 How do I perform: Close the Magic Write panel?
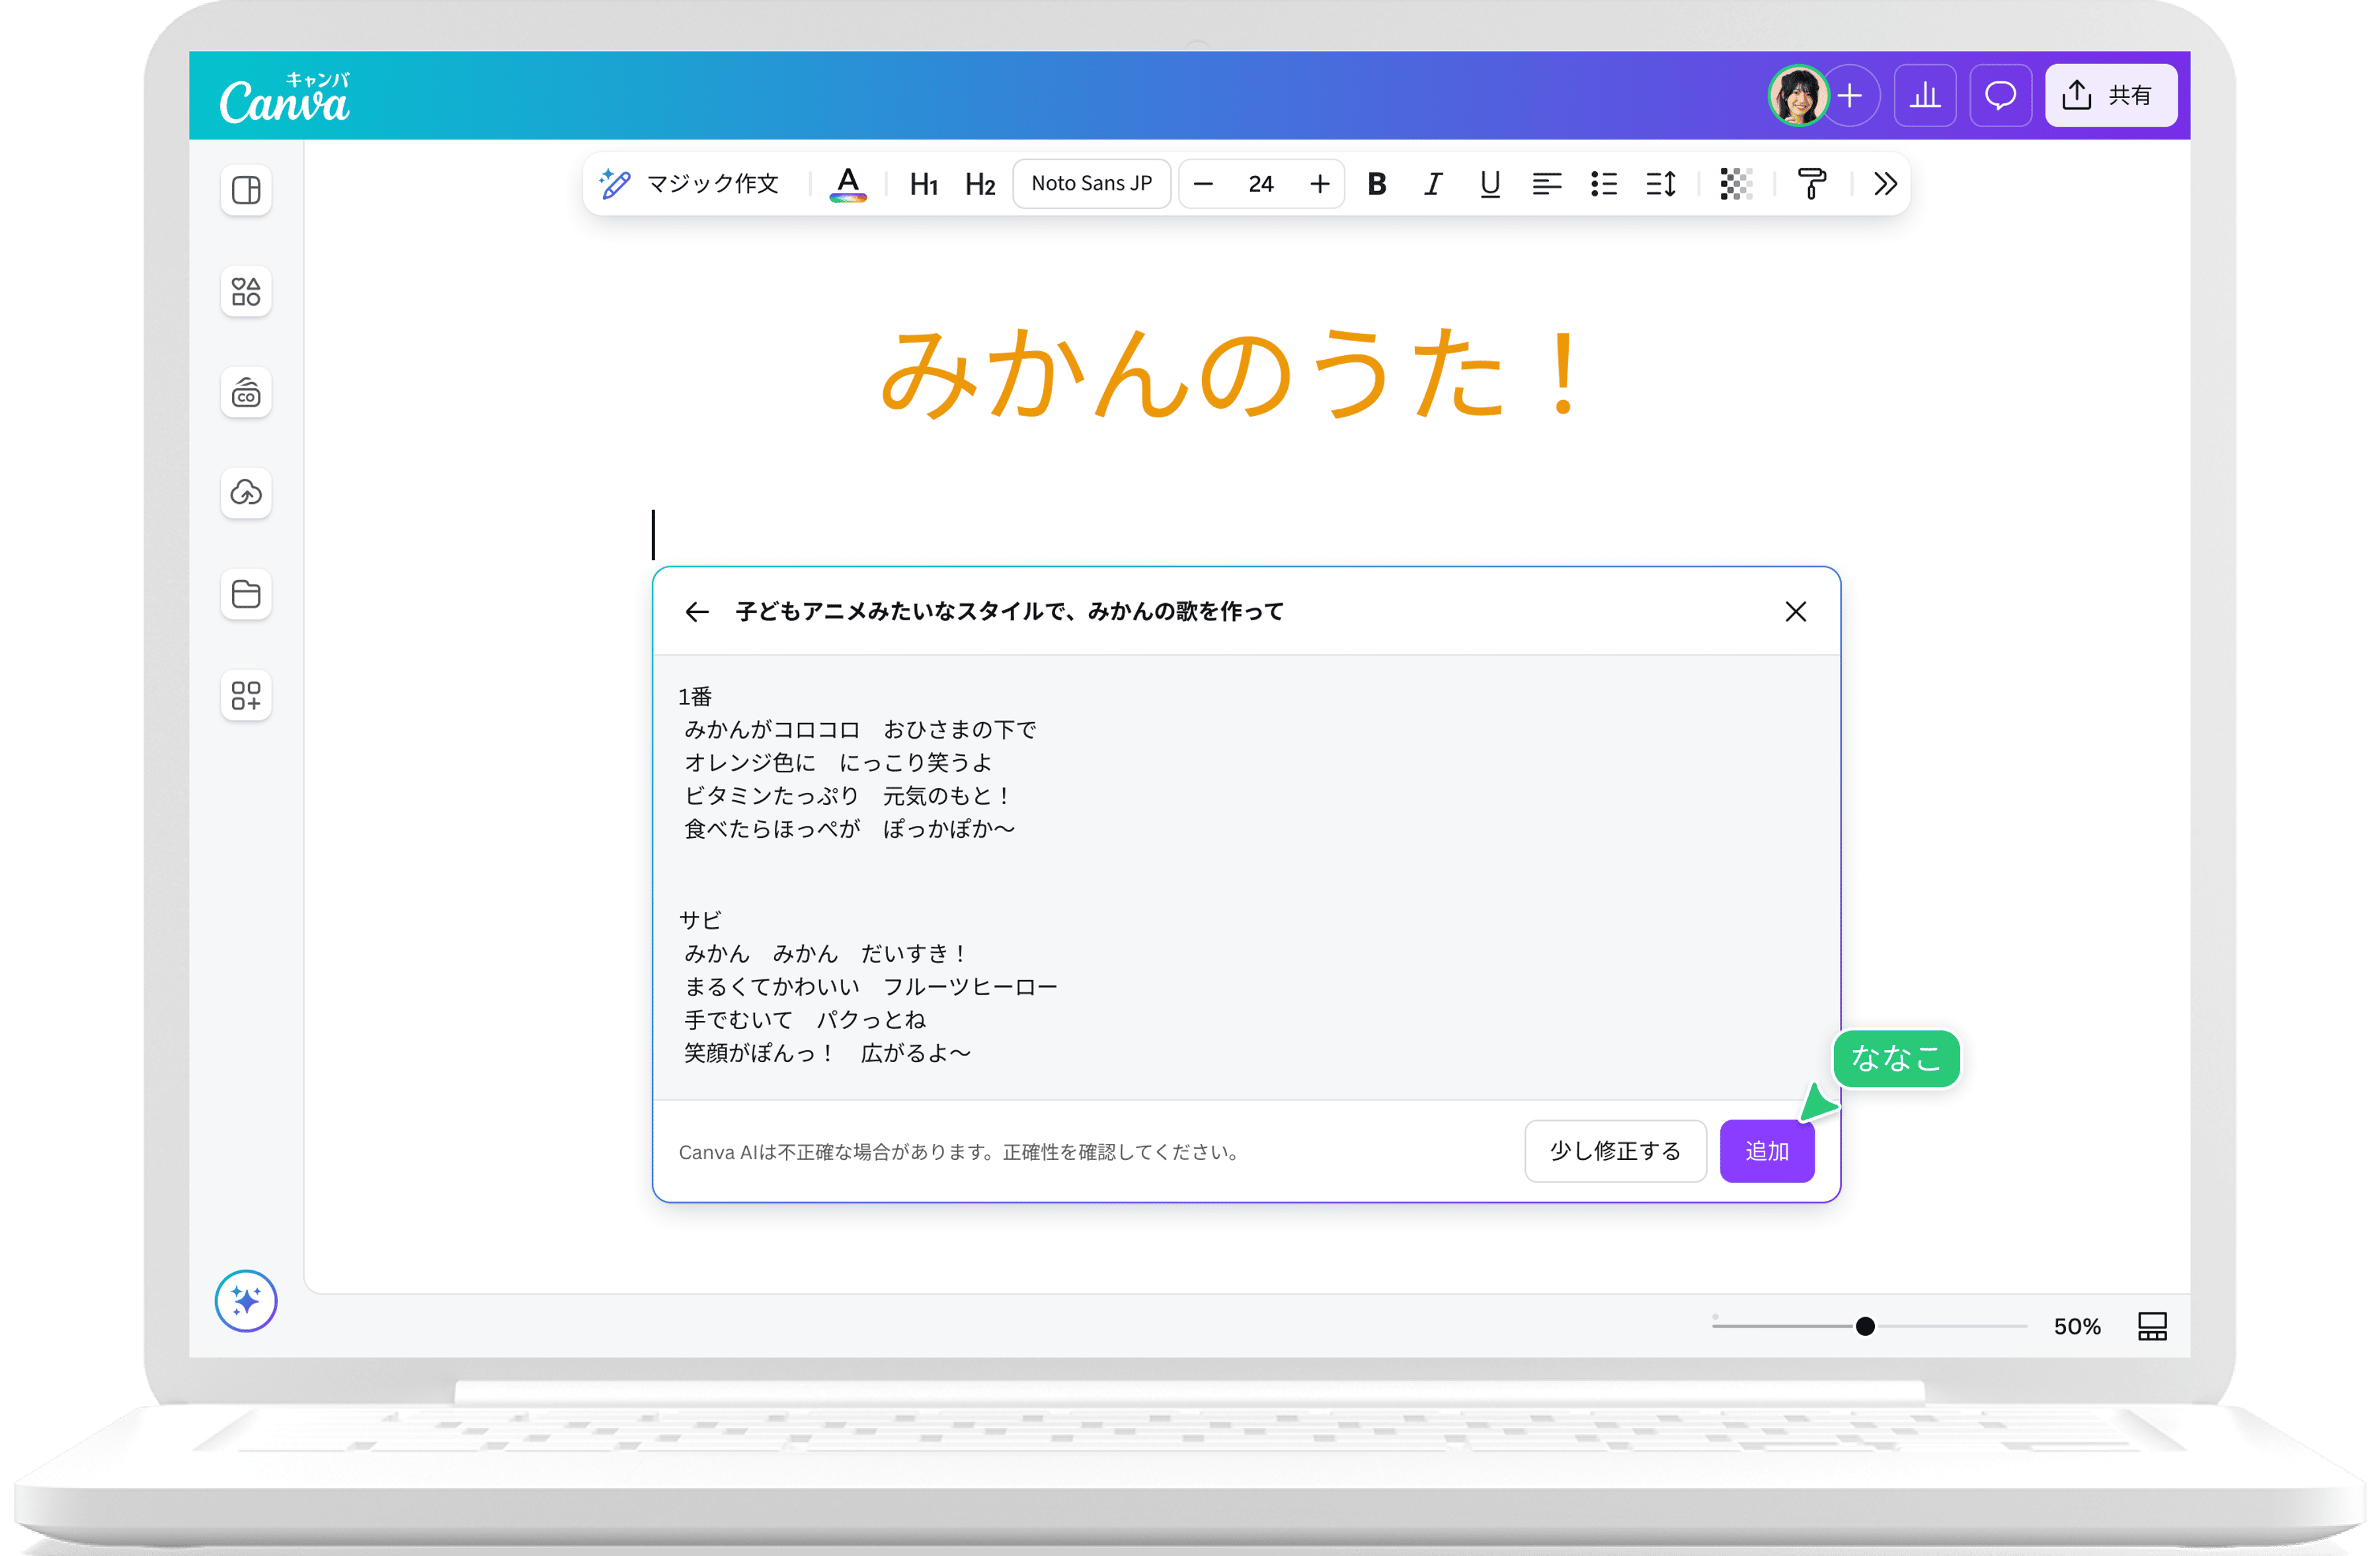click(1796, 612)
